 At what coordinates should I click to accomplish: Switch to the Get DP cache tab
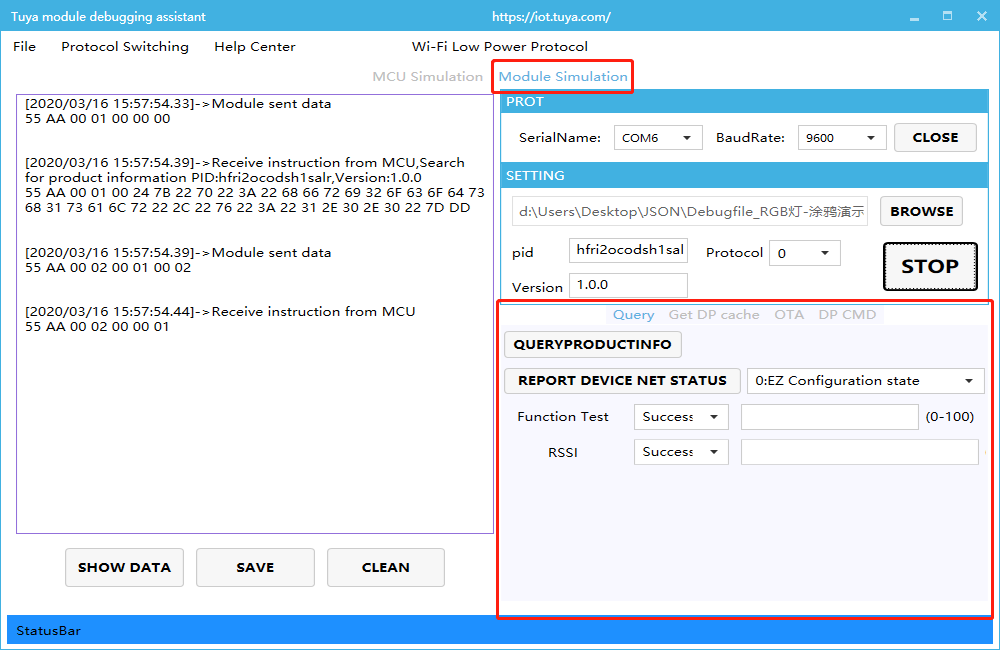(x=713, y=315)
